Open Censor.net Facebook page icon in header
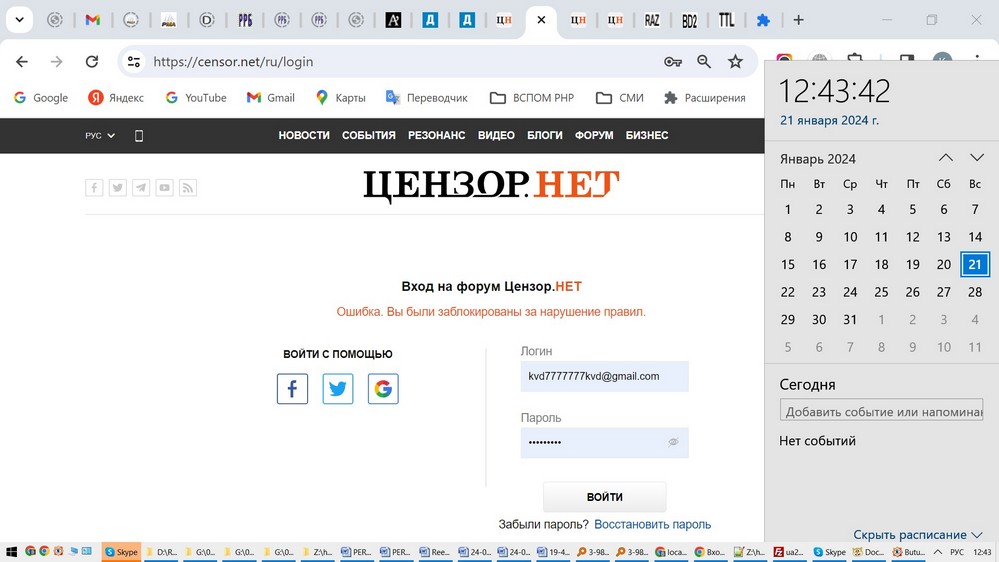Viewport: 999px width, 562px height. click(x=94, y=187)
